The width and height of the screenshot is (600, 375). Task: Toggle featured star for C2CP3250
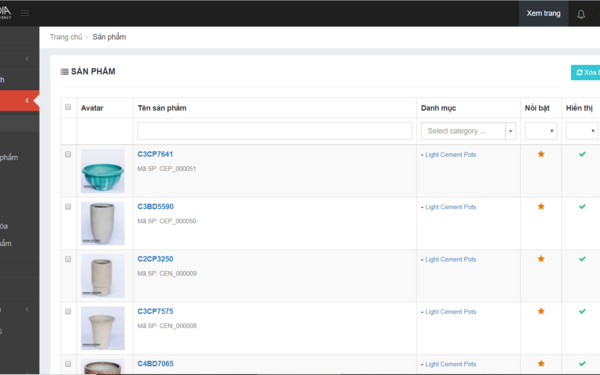(541, 259)
